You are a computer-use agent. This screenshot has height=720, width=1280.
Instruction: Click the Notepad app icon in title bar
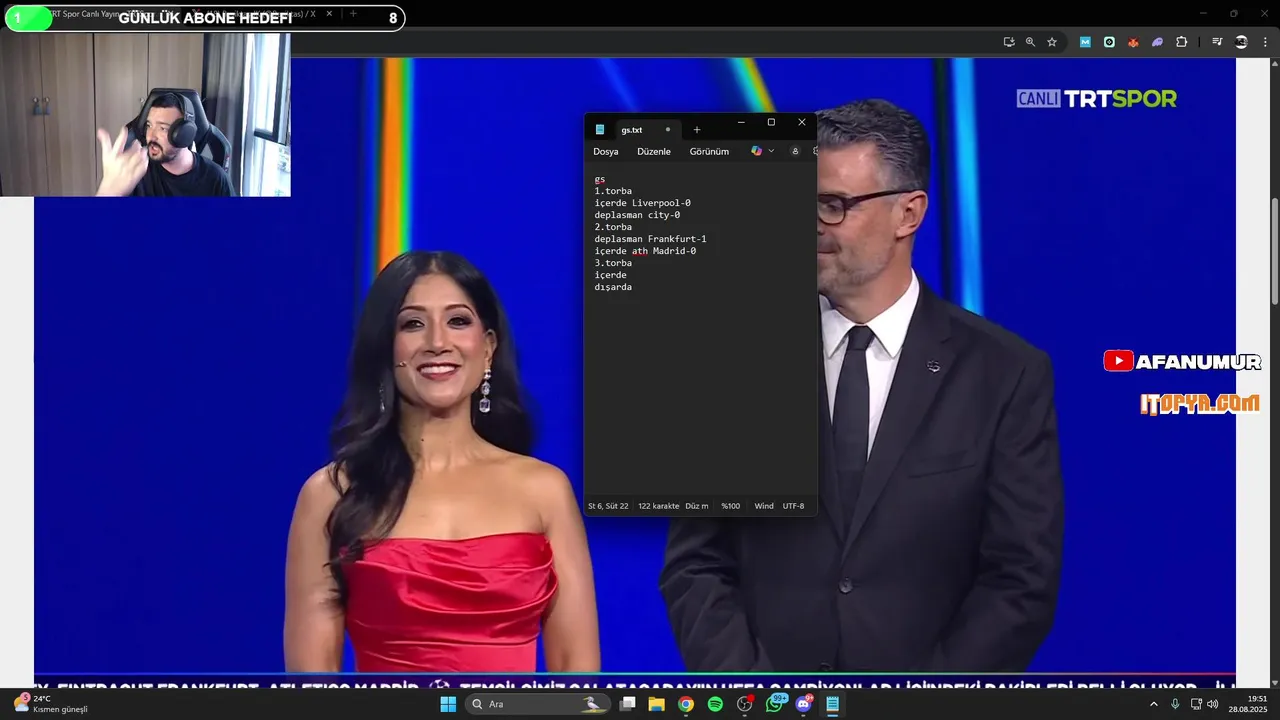(x=600, y=129)
